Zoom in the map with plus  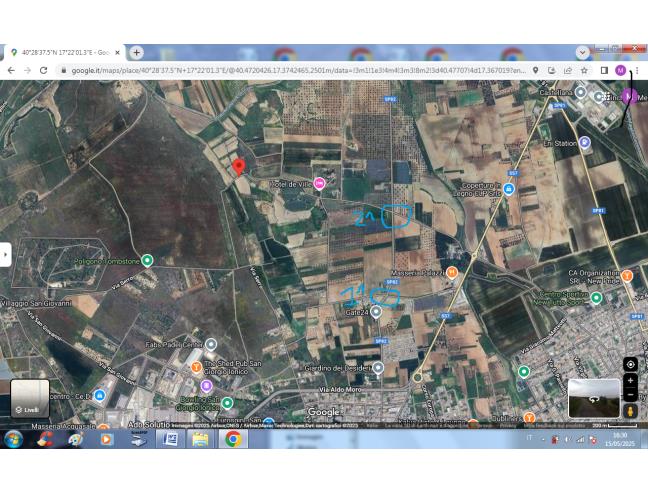point(630,380)
